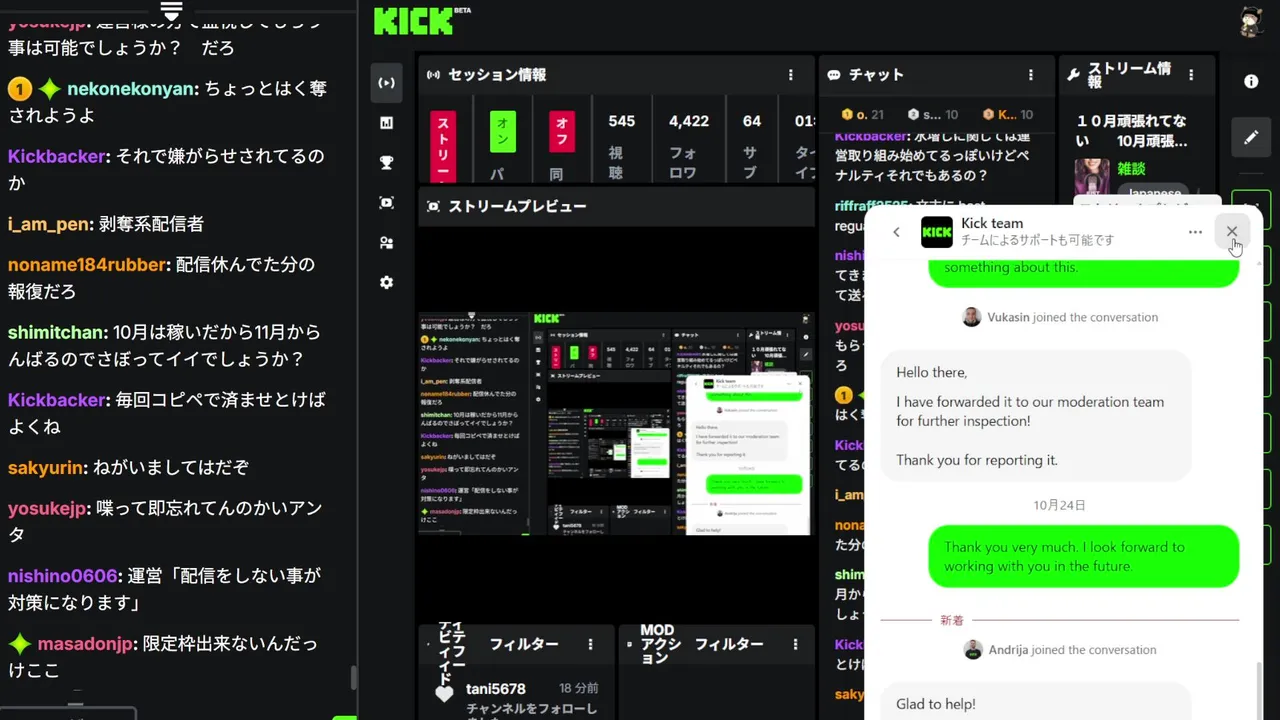
Task: Click the number 1 badge beside nekonekonyan
Action: 20,89
